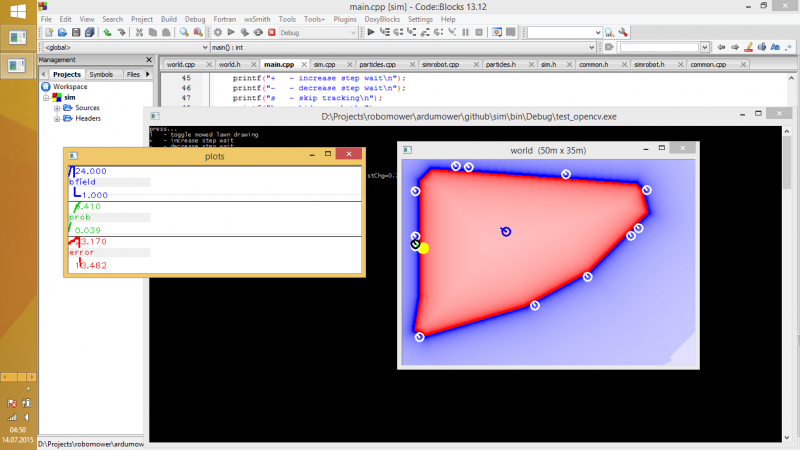Click the Run to cursor debug icon
This screenshot has width=800, height=450.
click(x=385, y=33)
